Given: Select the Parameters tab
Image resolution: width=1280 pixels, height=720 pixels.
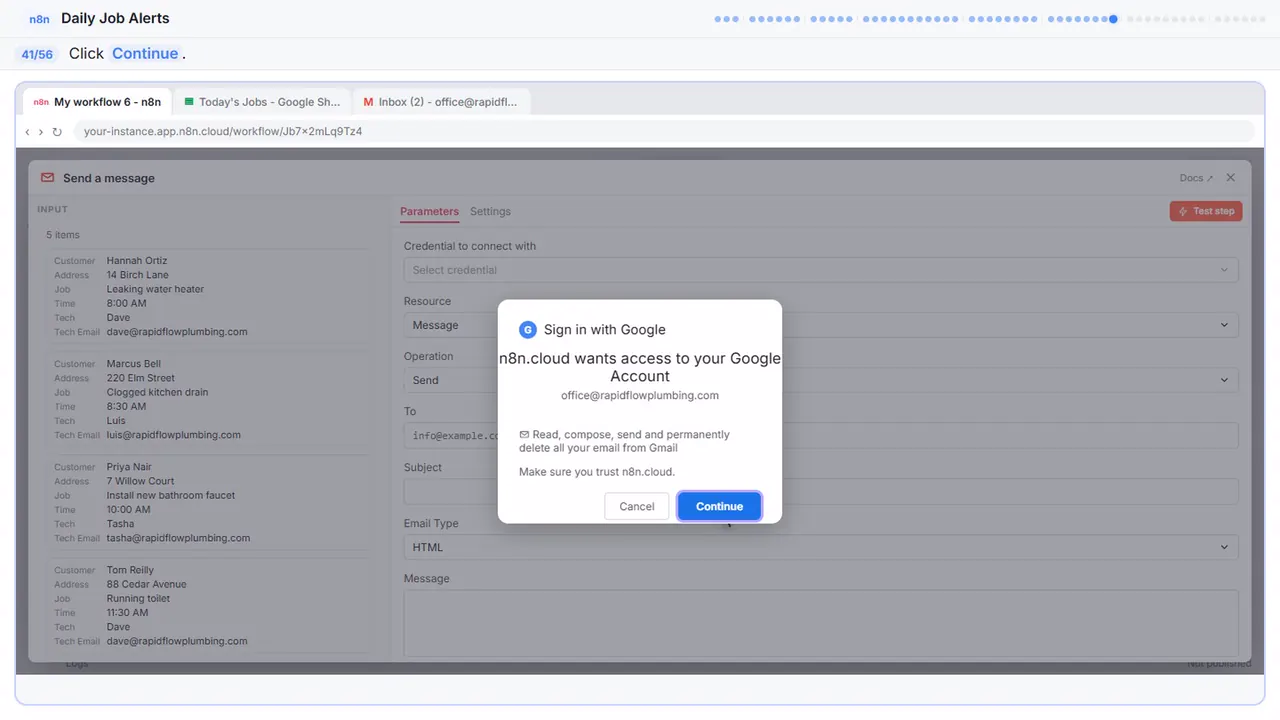Looking at the screenshot, I should coord(429,212).
